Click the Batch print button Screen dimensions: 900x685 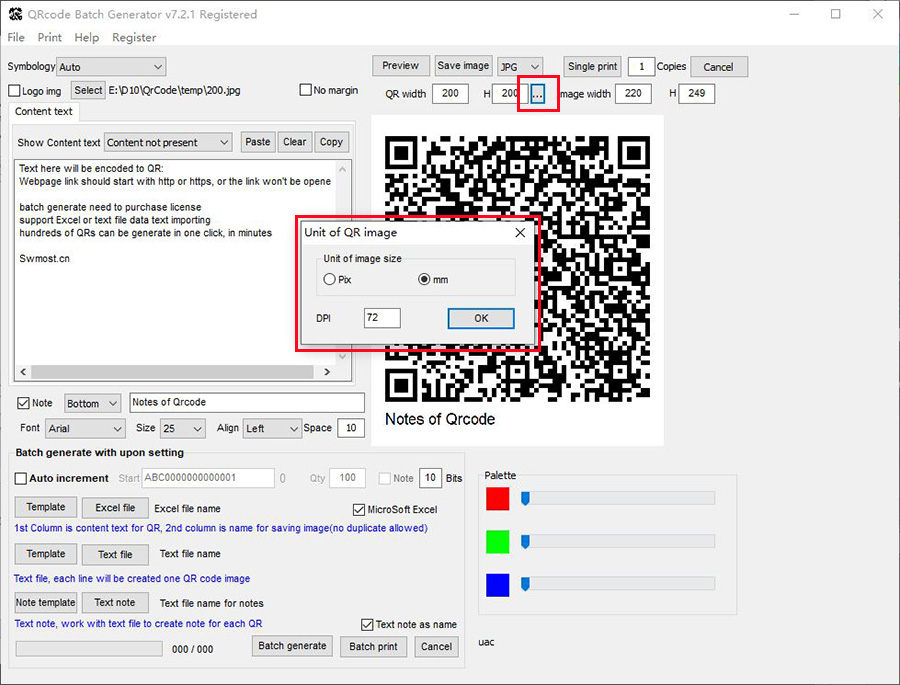[374, 647]
